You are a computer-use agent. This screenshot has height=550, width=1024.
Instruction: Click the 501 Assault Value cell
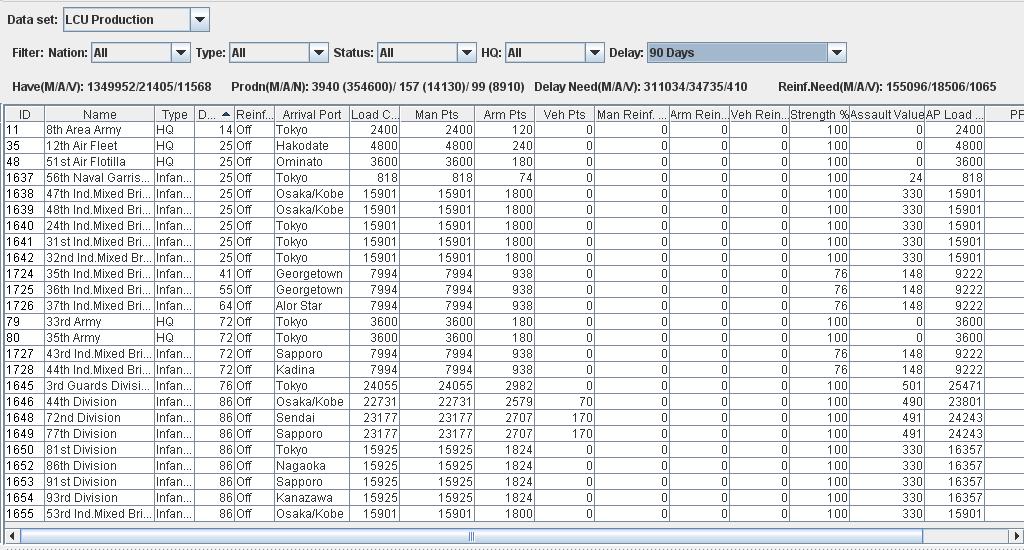[x=887, y=386]
